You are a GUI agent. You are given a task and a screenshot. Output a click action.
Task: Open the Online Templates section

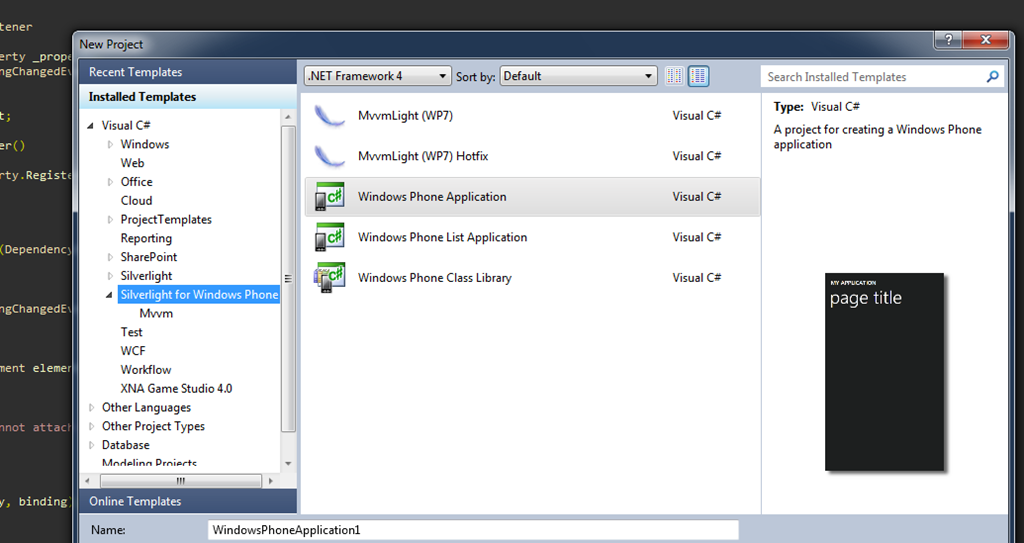click(x=187, y=501)
